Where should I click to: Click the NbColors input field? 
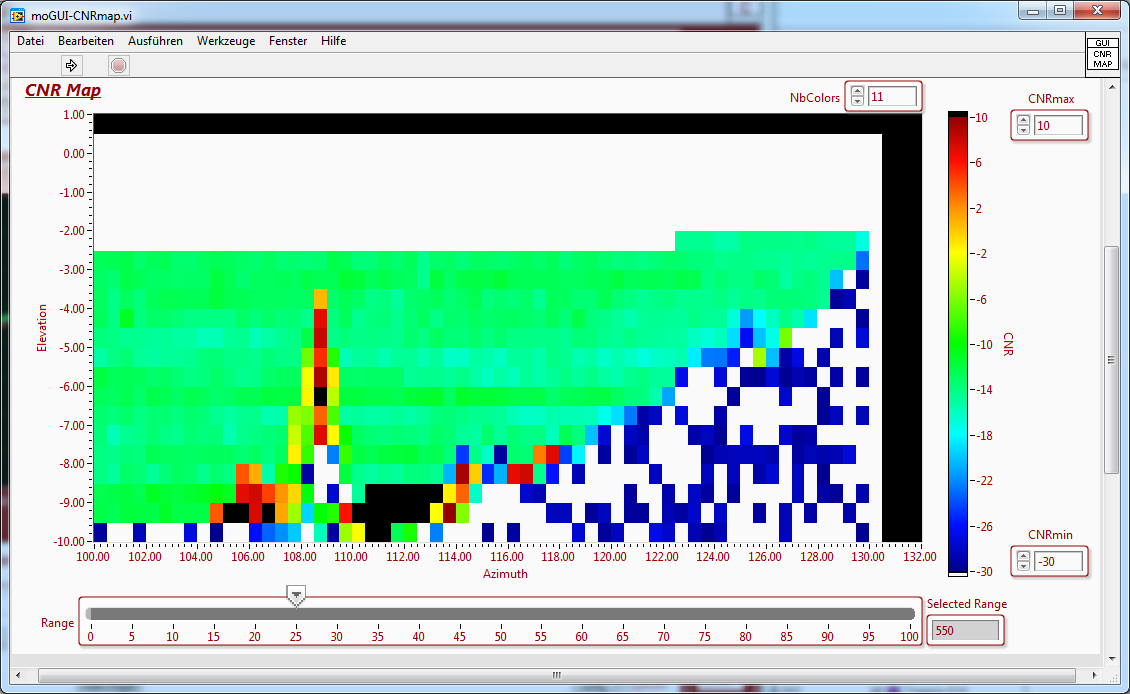[x=892, y=97]
